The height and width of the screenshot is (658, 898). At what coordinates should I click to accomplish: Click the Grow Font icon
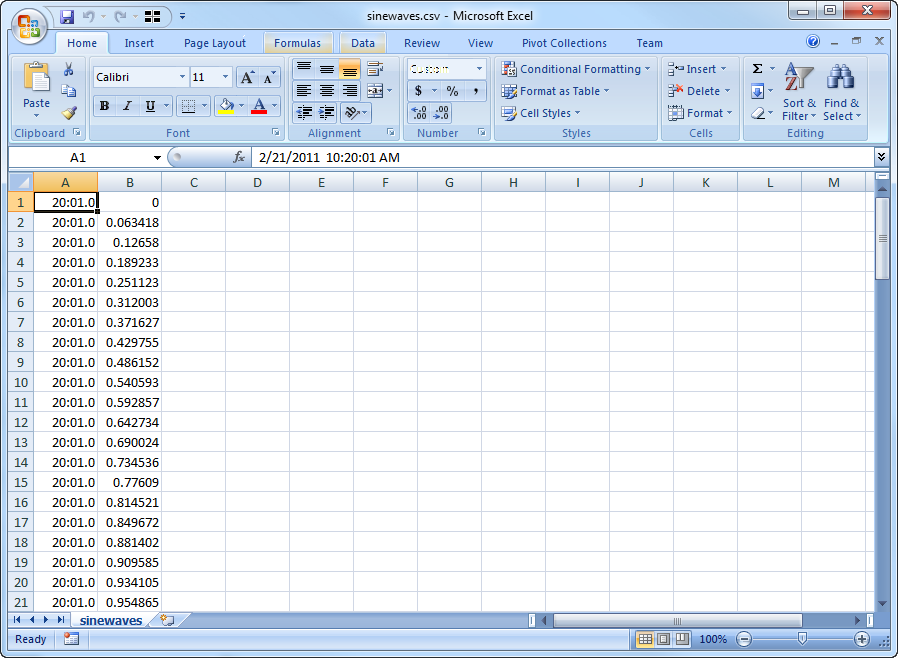click(x=247, y=77)
